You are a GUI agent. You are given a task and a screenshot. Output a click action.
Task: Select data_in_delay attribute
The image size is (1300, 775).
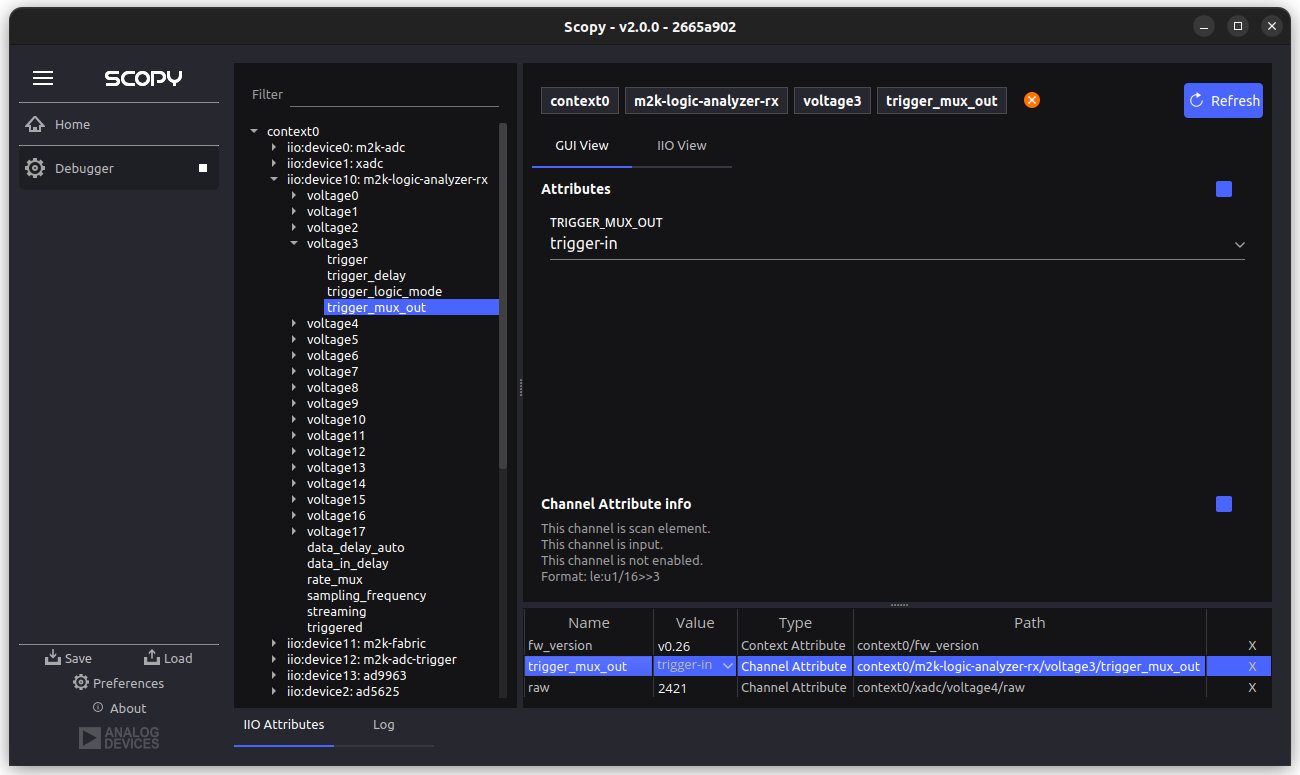(x=347, y=563)
